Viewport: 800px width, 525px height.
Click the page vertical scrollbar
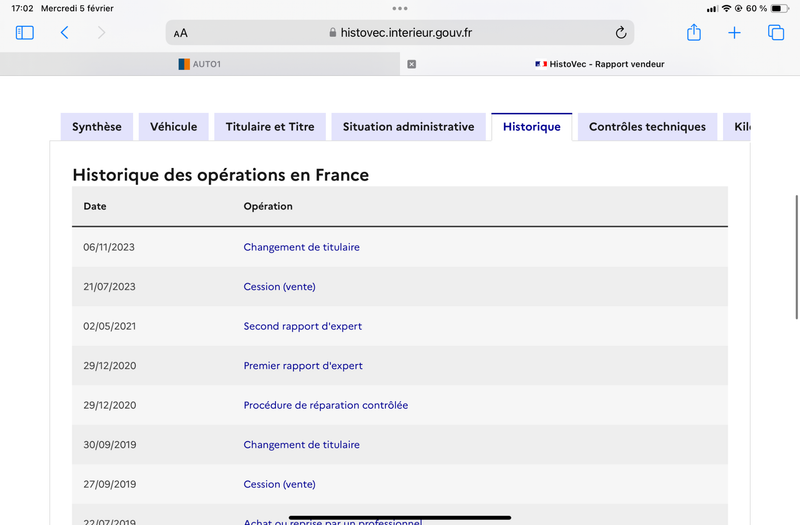[x=796, y=257]
